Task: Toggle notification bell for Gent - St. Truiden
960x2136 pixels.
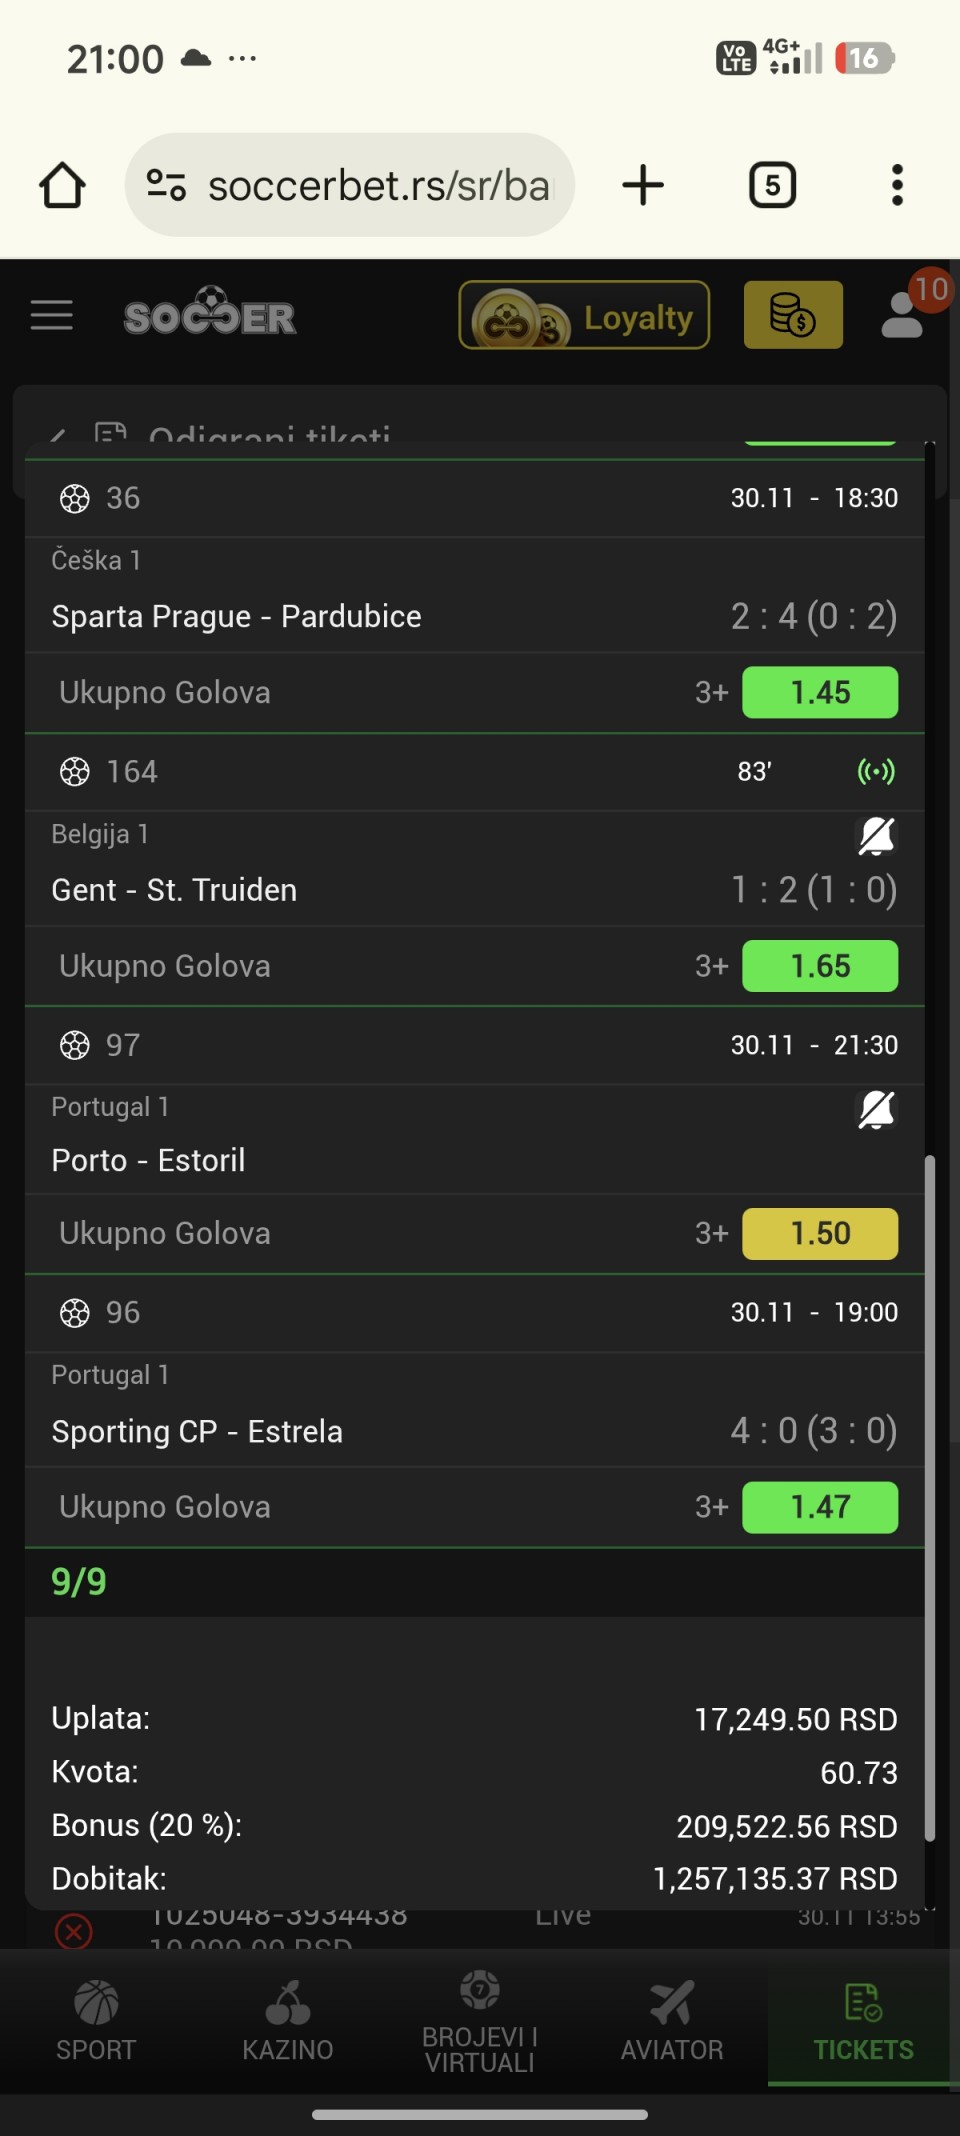Action: pos(877,836)
